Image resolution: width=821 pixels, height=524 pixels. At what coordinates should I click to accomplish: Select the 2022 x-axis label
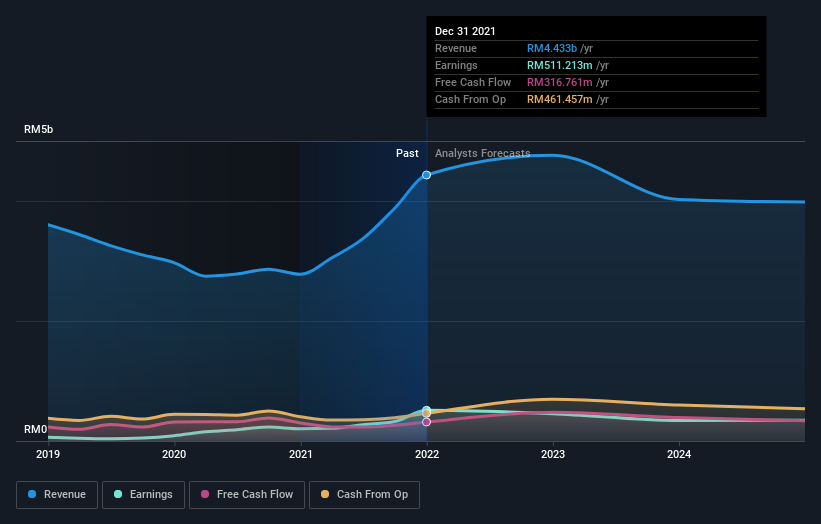pyautogui.click(x=427, y=454)
